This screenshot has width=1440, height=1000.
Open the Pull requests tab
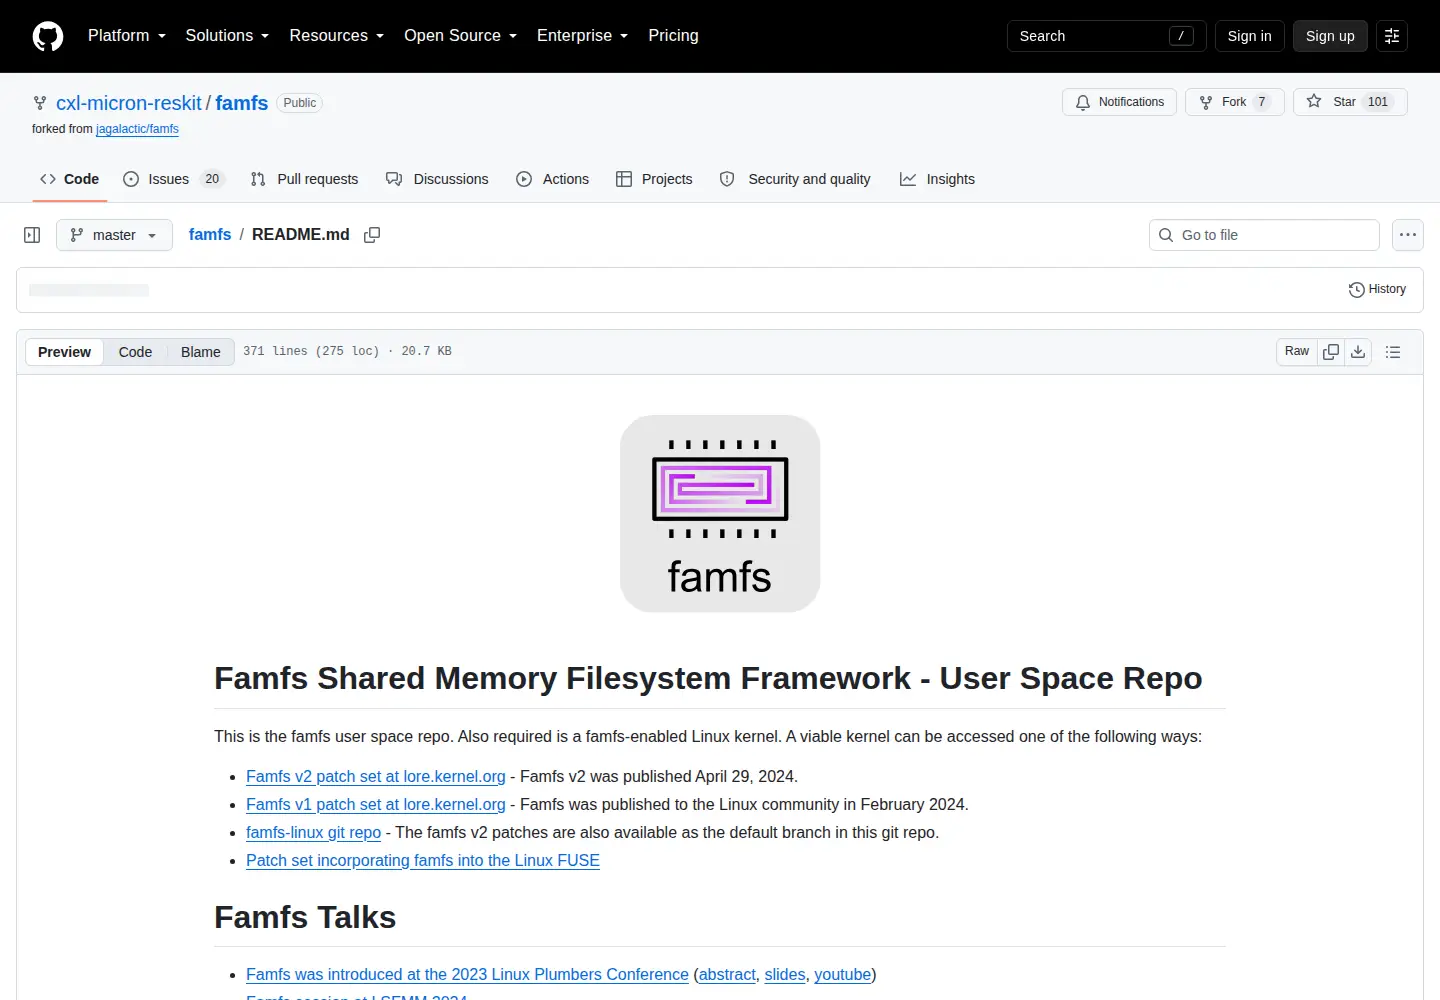coord(304,179)
